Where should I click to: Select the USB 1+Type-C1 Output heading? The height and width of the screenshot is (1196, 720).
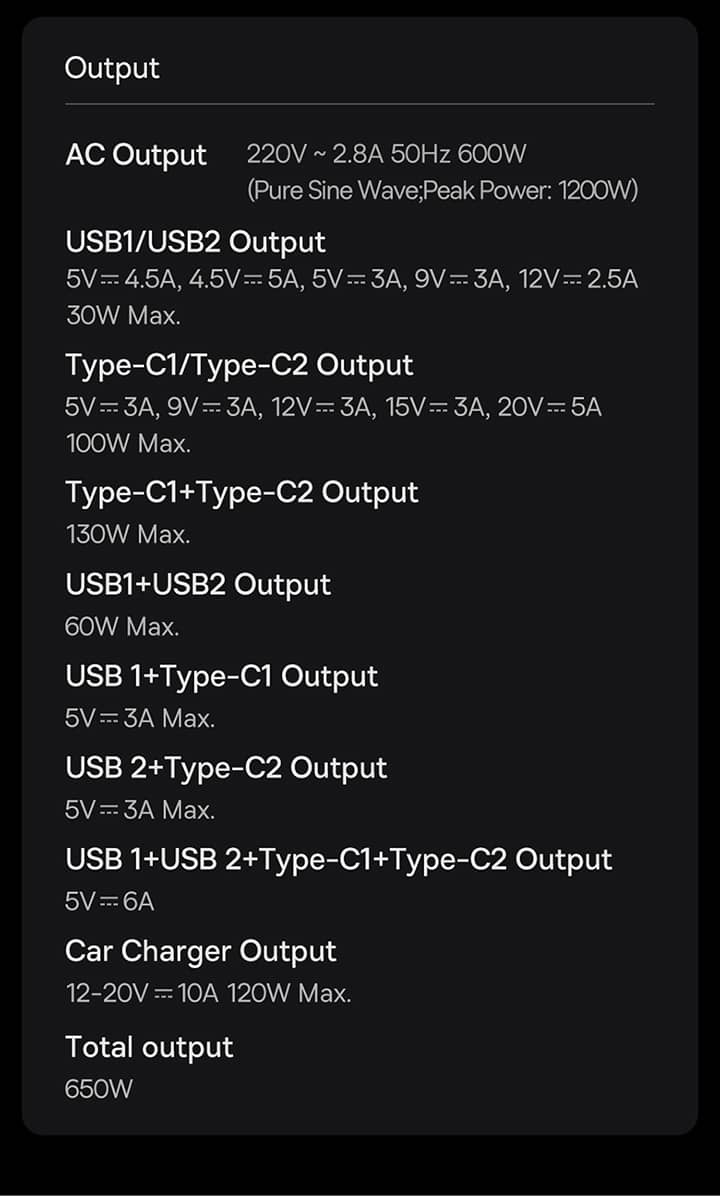(222, 676)
